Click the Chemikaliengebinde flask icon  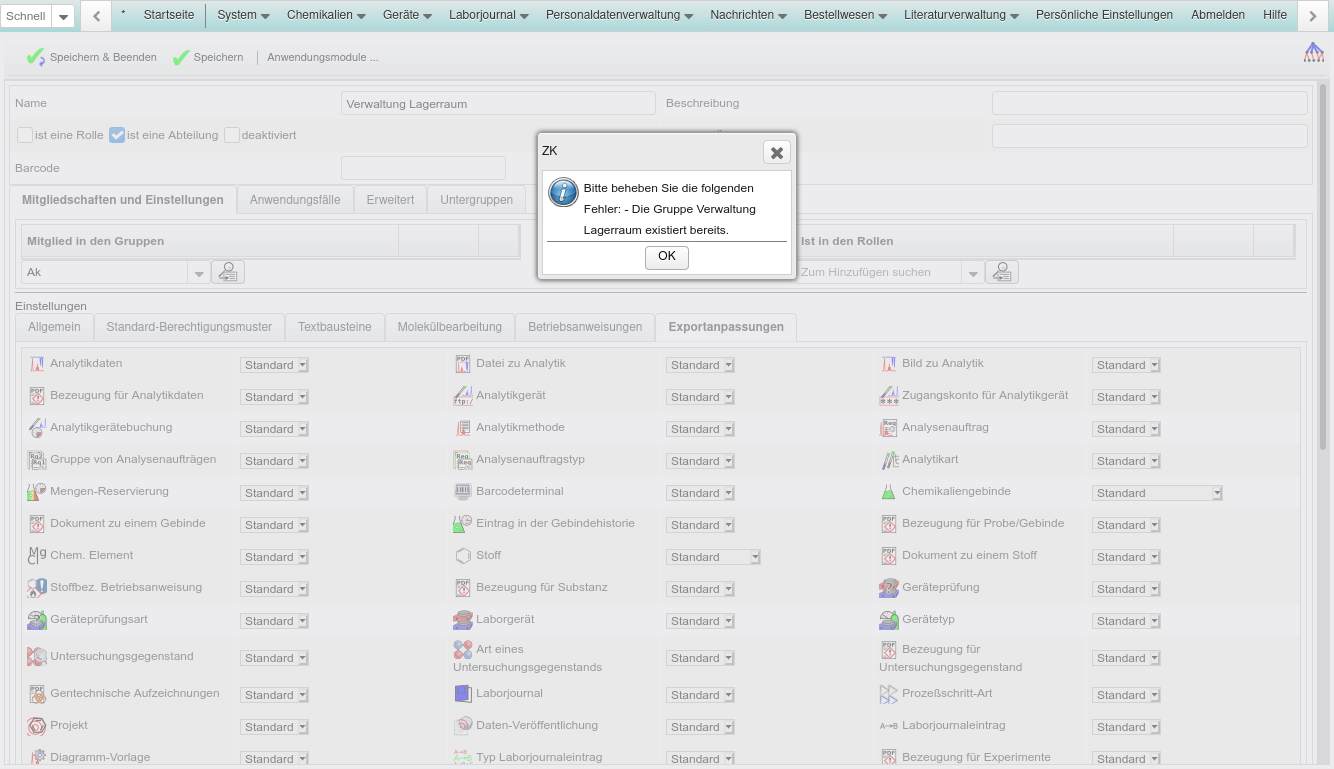click(x=887, y=492)
